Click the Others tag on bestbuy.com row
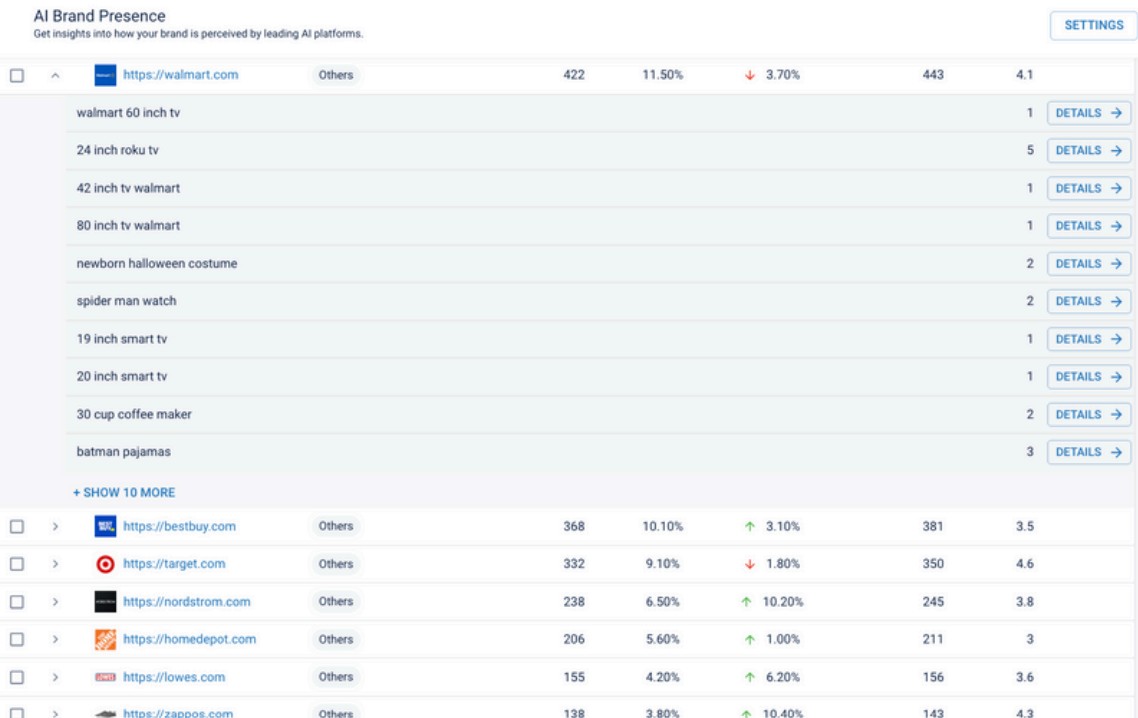 pyautogui.click(x=335, y=526)
